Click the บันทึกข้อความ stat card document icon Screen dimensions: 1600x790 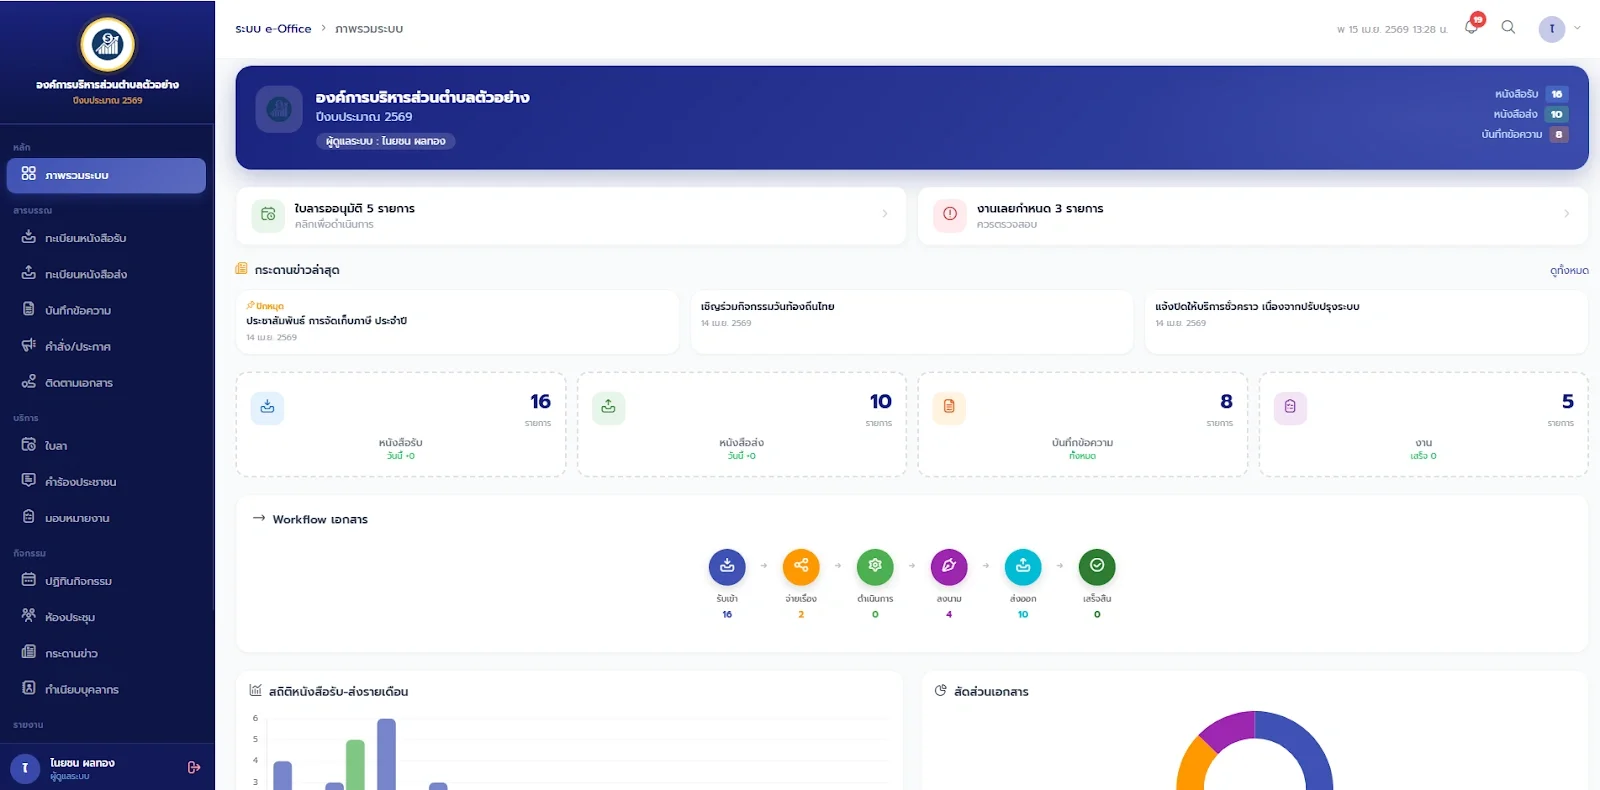949,407
